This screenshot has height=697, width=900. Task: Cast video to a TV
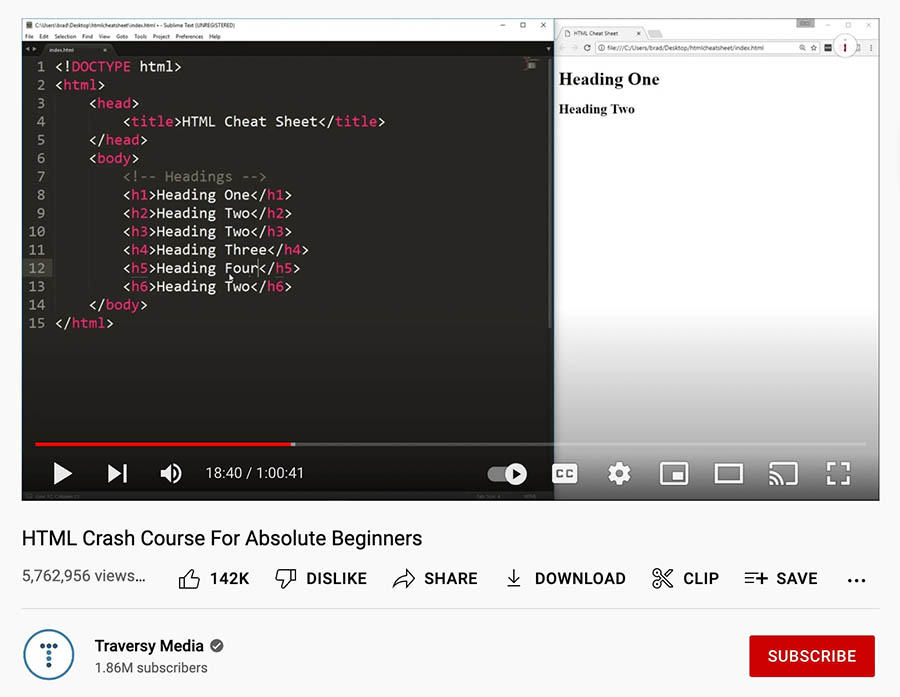[x=783, y=473]
